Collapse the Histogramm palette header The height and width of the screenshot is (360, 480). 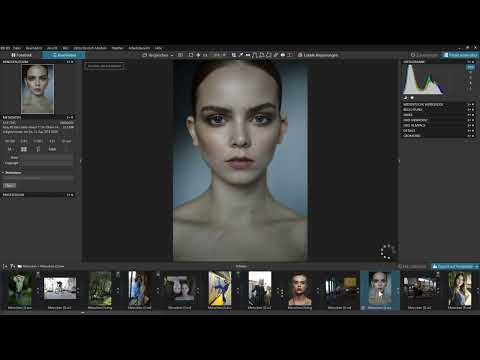(x=438, y=62)
